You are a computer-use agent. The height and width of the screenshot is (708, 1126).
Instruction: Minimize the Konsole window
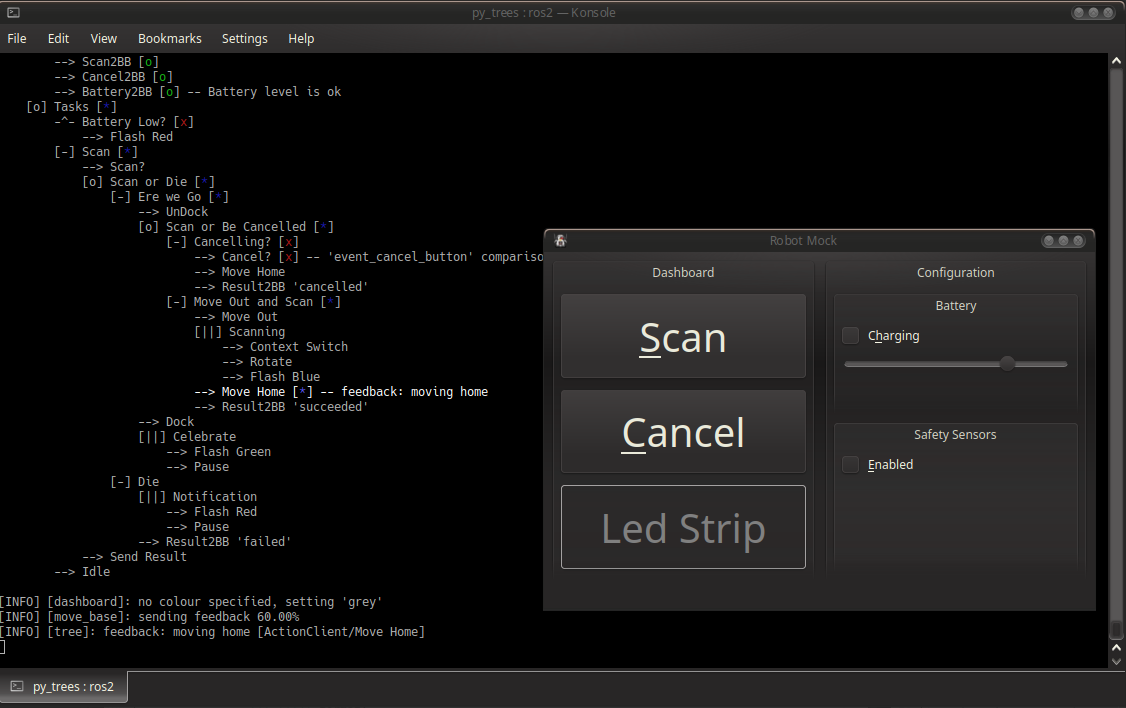click(1079, 12)
